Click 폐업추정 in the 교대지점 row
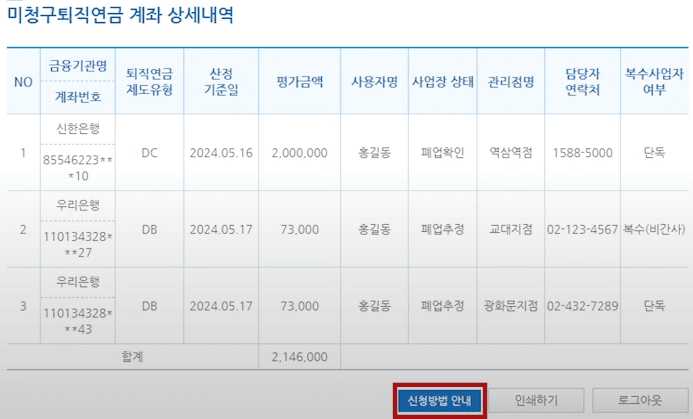The image size is (693, 419). coord(442,229)
